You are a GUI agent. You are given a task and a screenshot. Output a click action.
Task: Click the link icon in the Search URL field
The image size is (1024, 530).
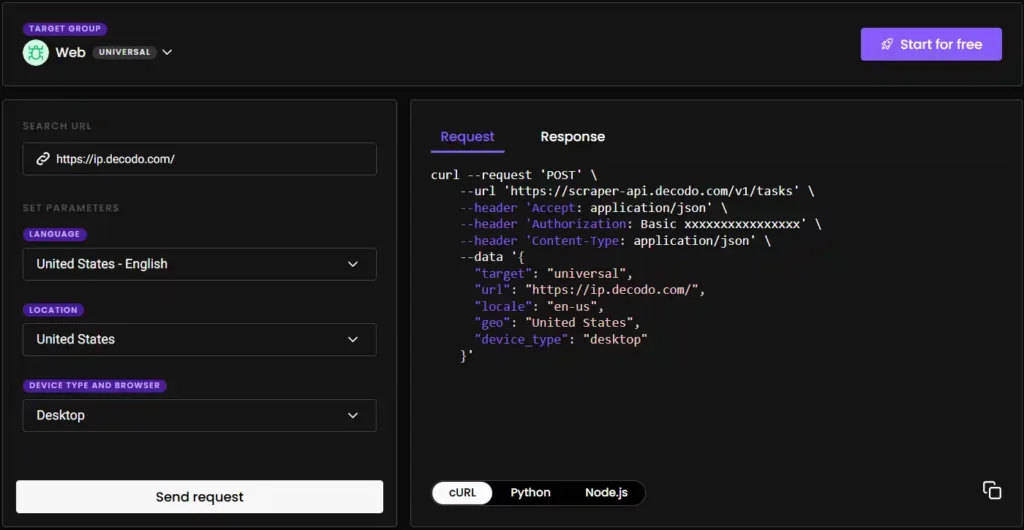[x=43, y=159]
